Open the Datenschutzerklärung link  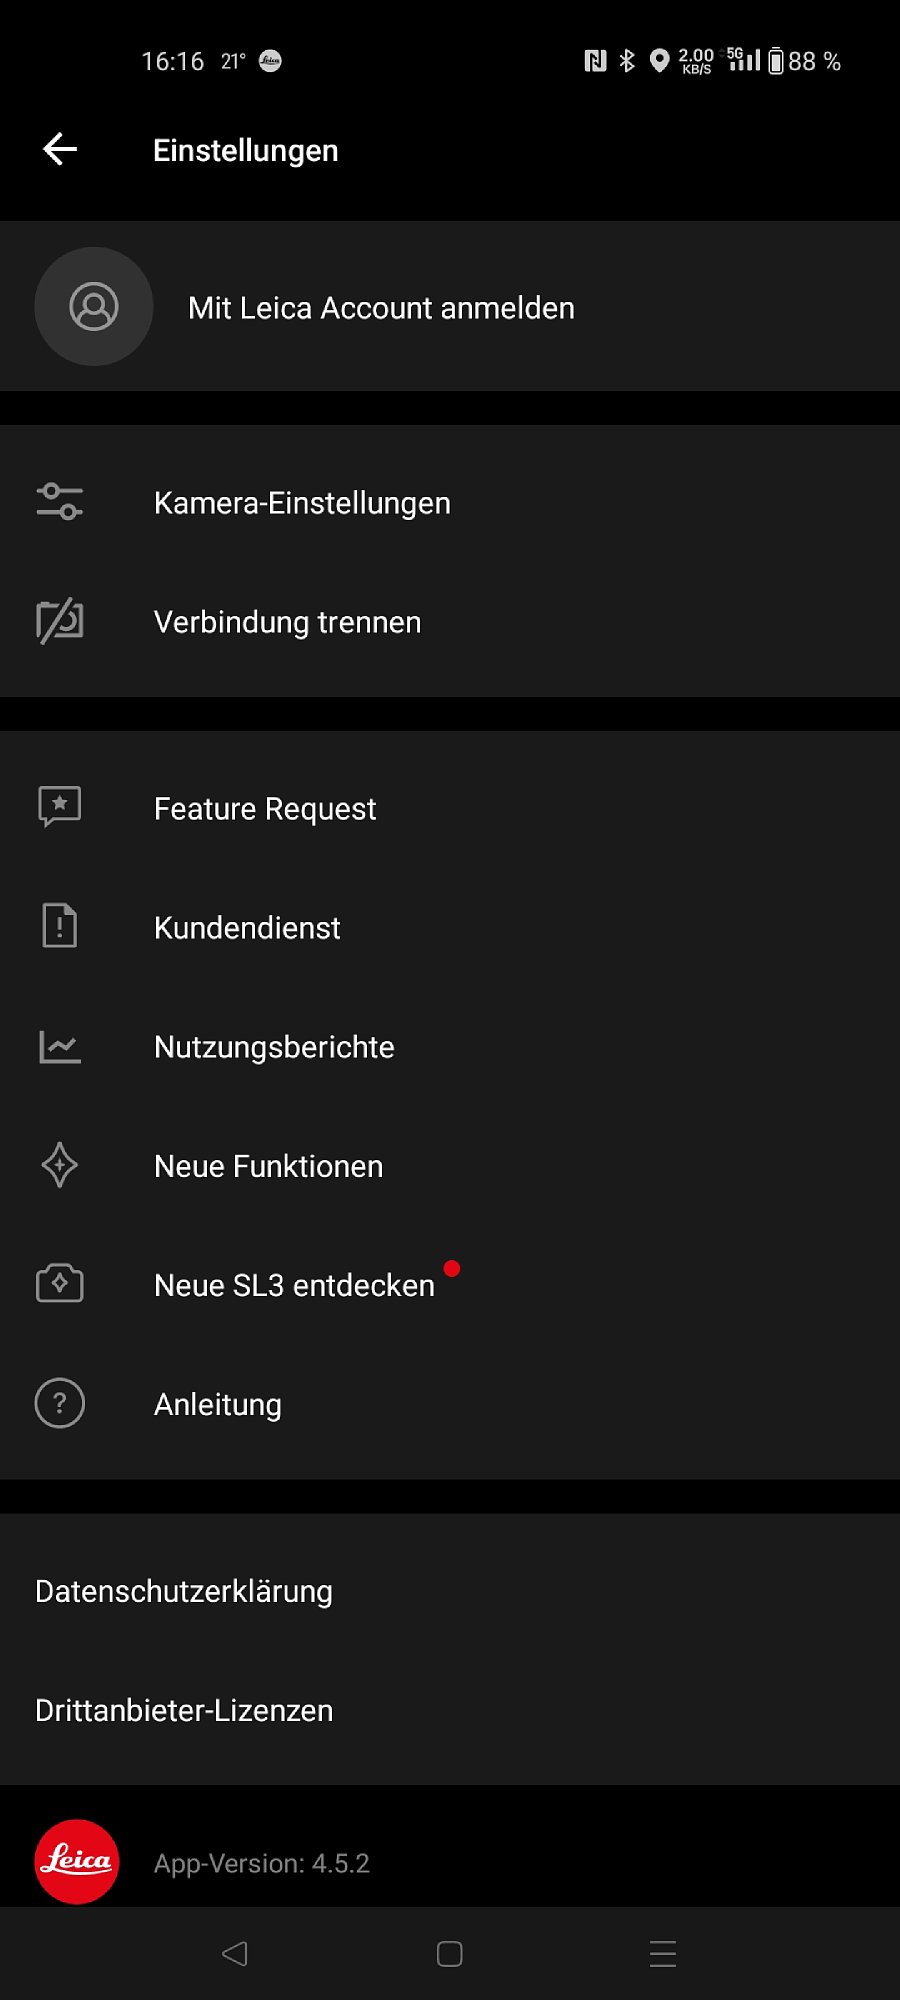coord(184,1591)
